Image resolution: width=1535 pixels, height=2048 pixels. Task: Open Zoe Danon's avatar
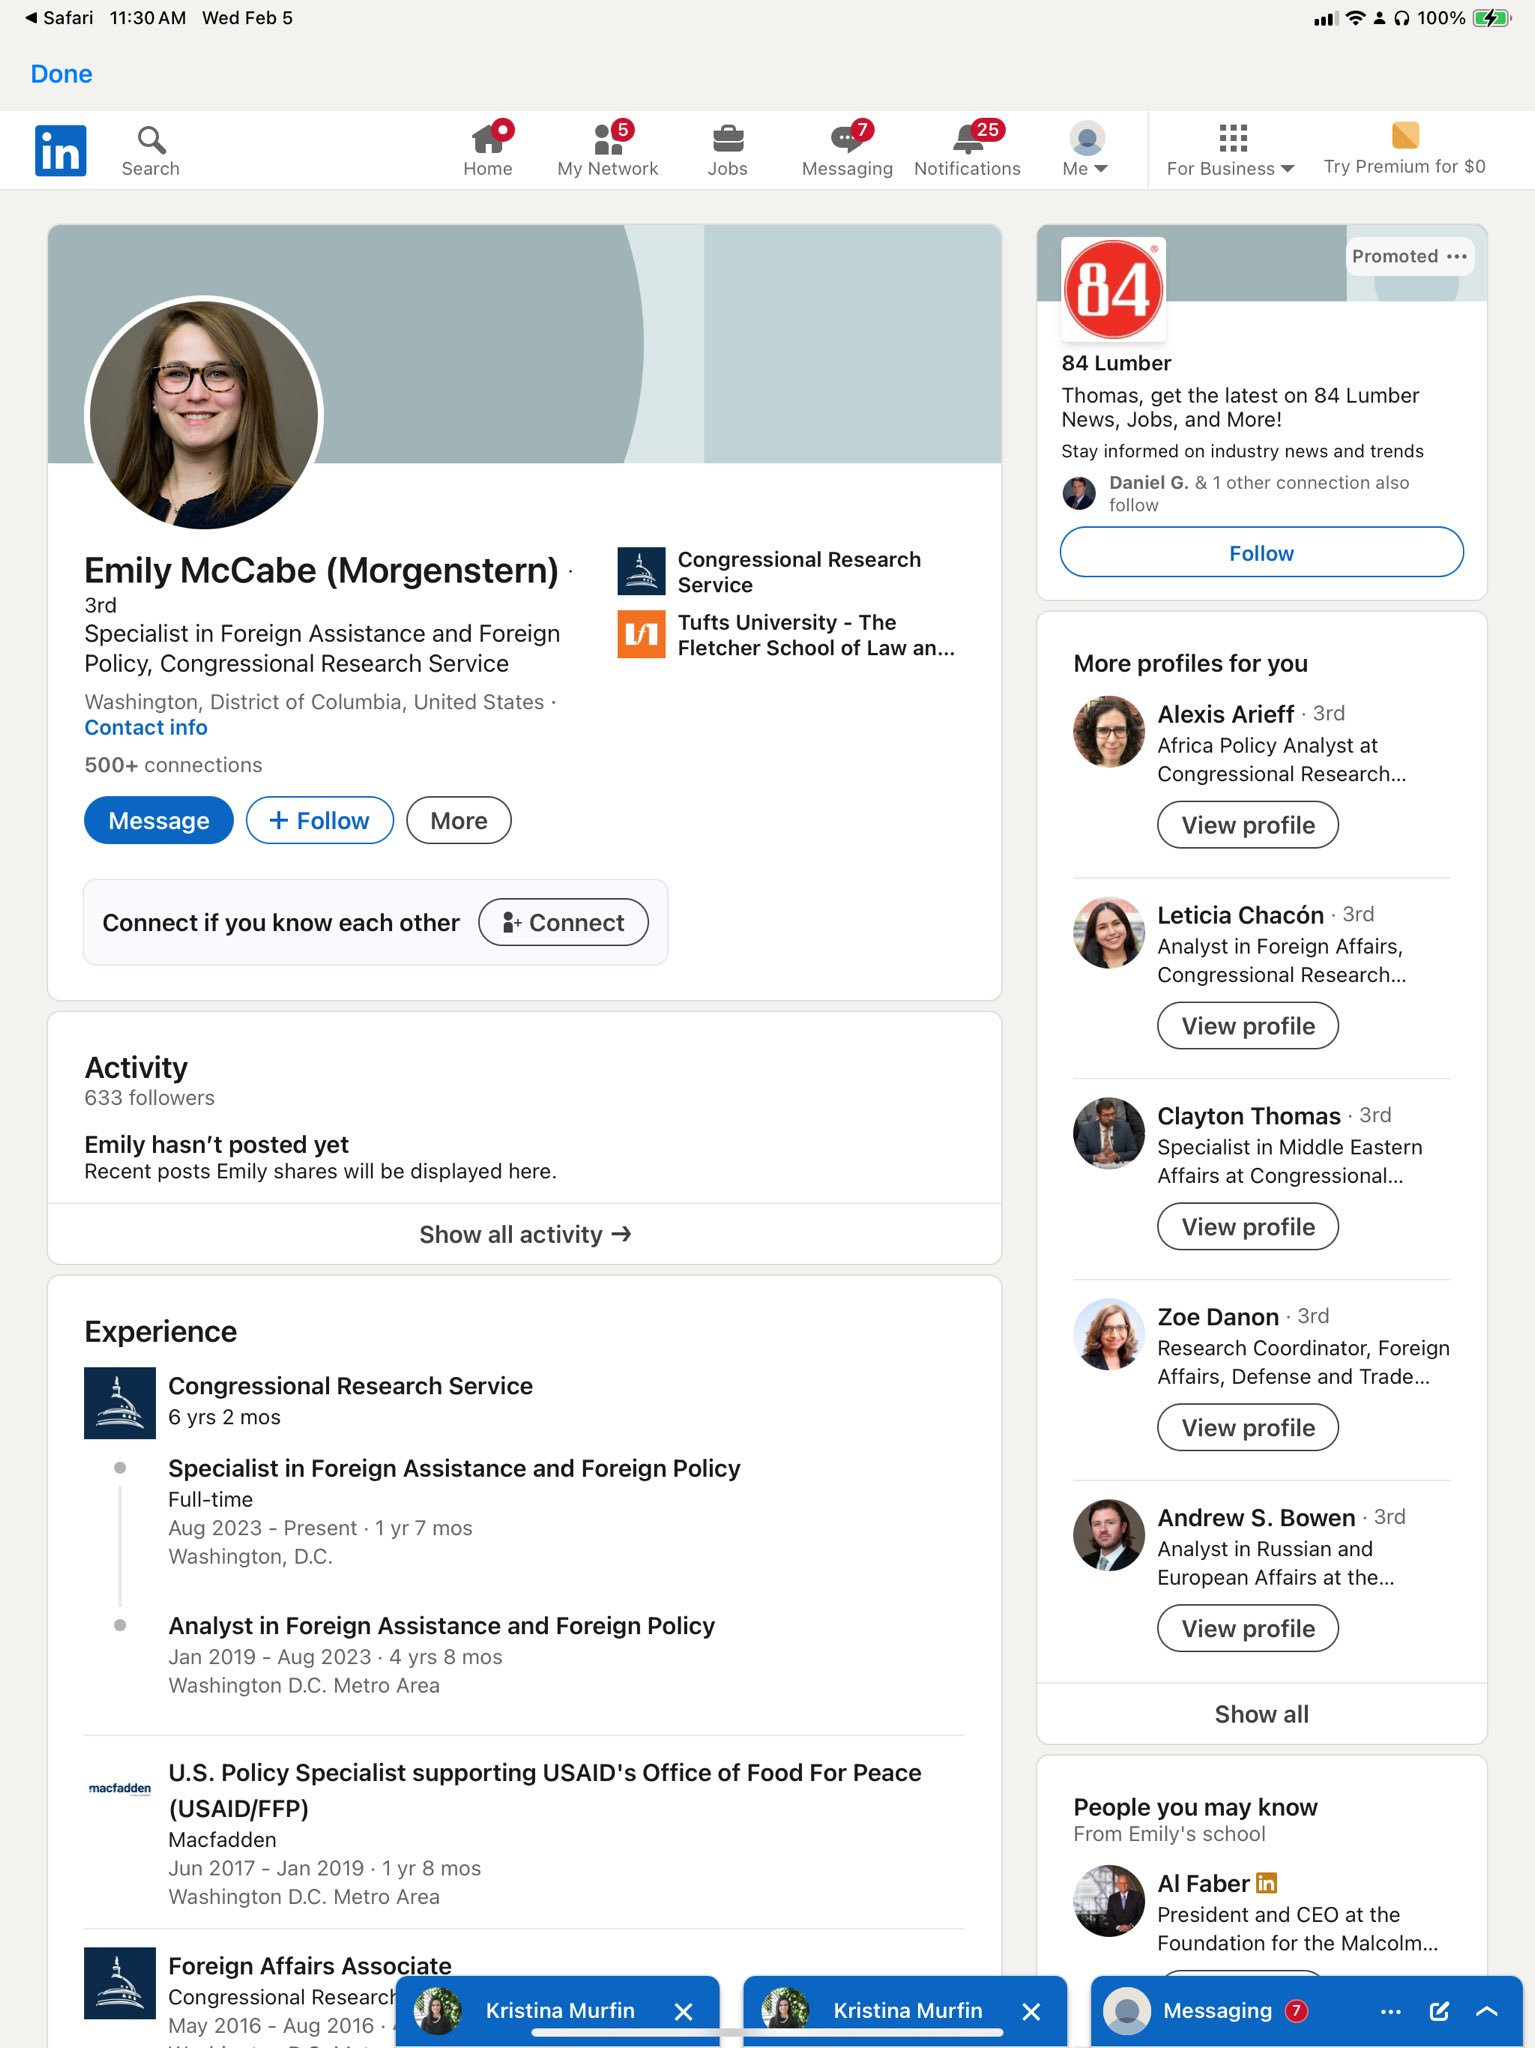pyautogui.click(x=1109, y=1335)
